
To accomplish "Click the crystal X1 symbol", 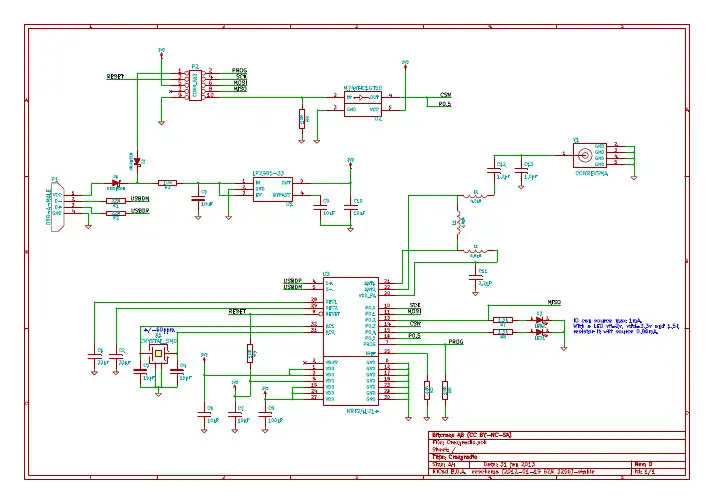I will click(158, 353).
